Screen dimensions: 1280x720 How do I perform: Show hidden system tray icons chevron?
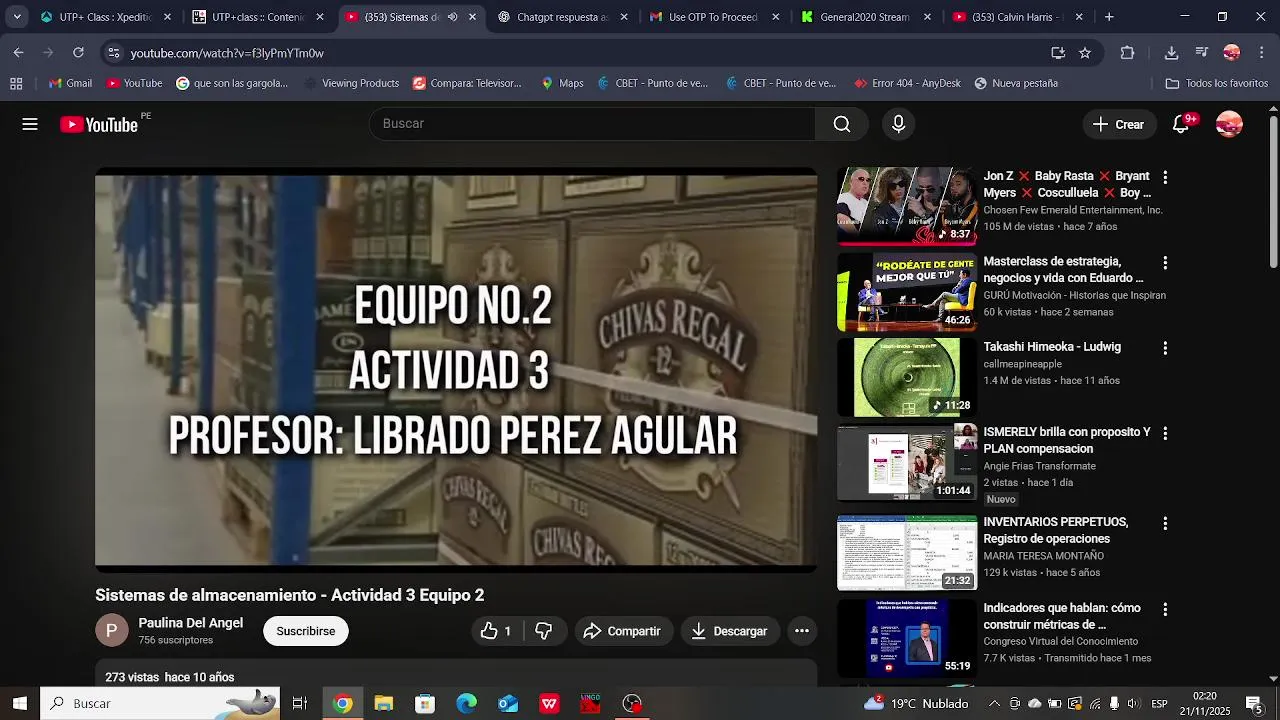point(996,704)
